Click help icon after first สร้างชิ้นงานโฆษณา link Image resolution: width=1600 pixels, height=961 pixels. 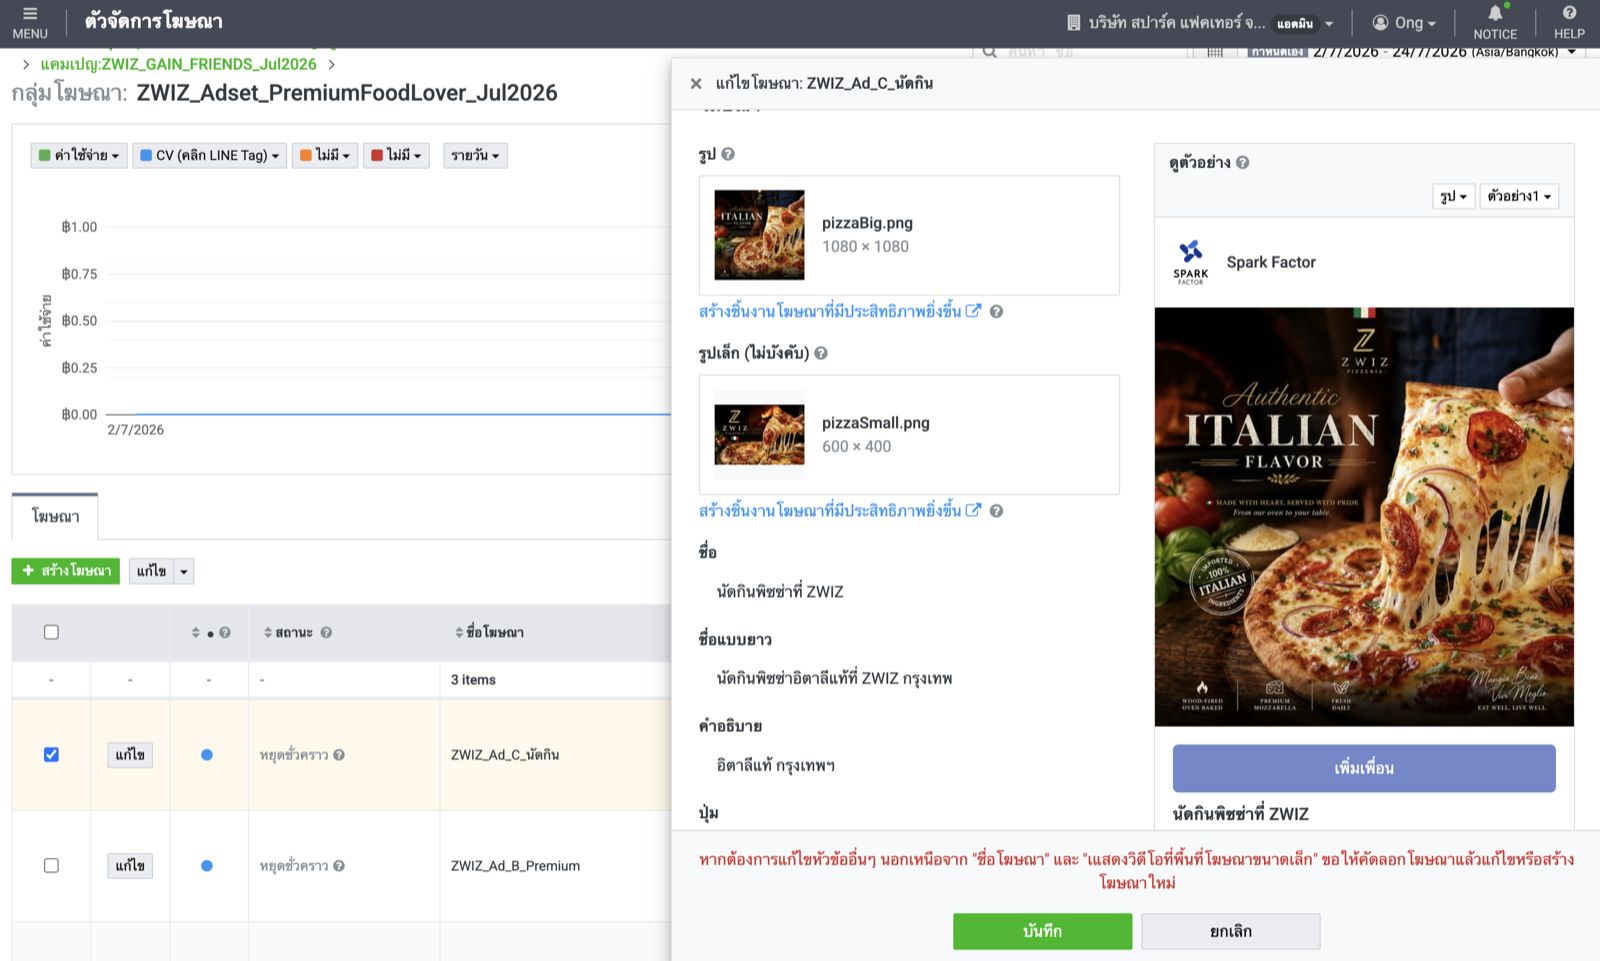pyautogui.click(x=996, y=311)
